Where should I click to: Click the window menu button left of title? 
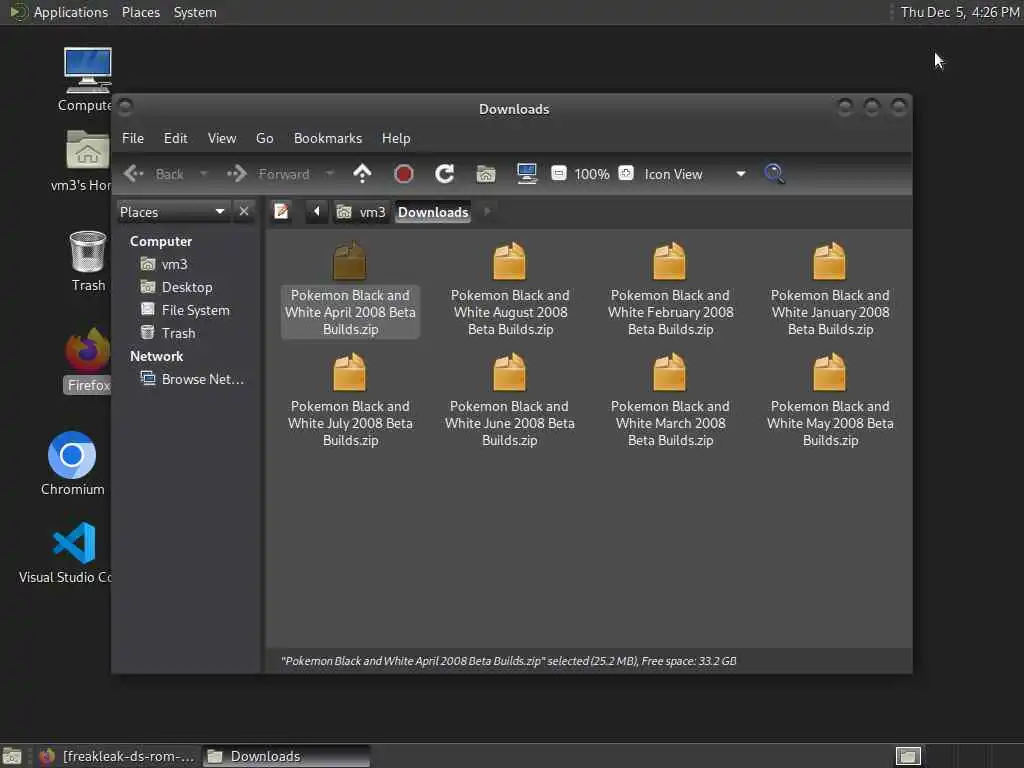125,106
